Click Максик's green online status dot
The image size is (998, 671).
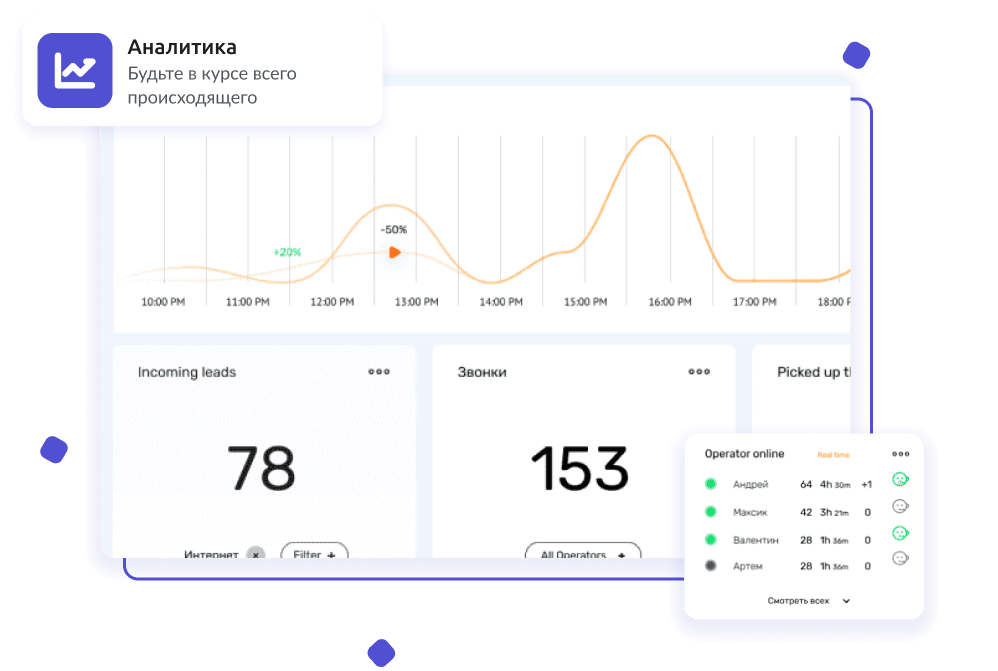711,512
